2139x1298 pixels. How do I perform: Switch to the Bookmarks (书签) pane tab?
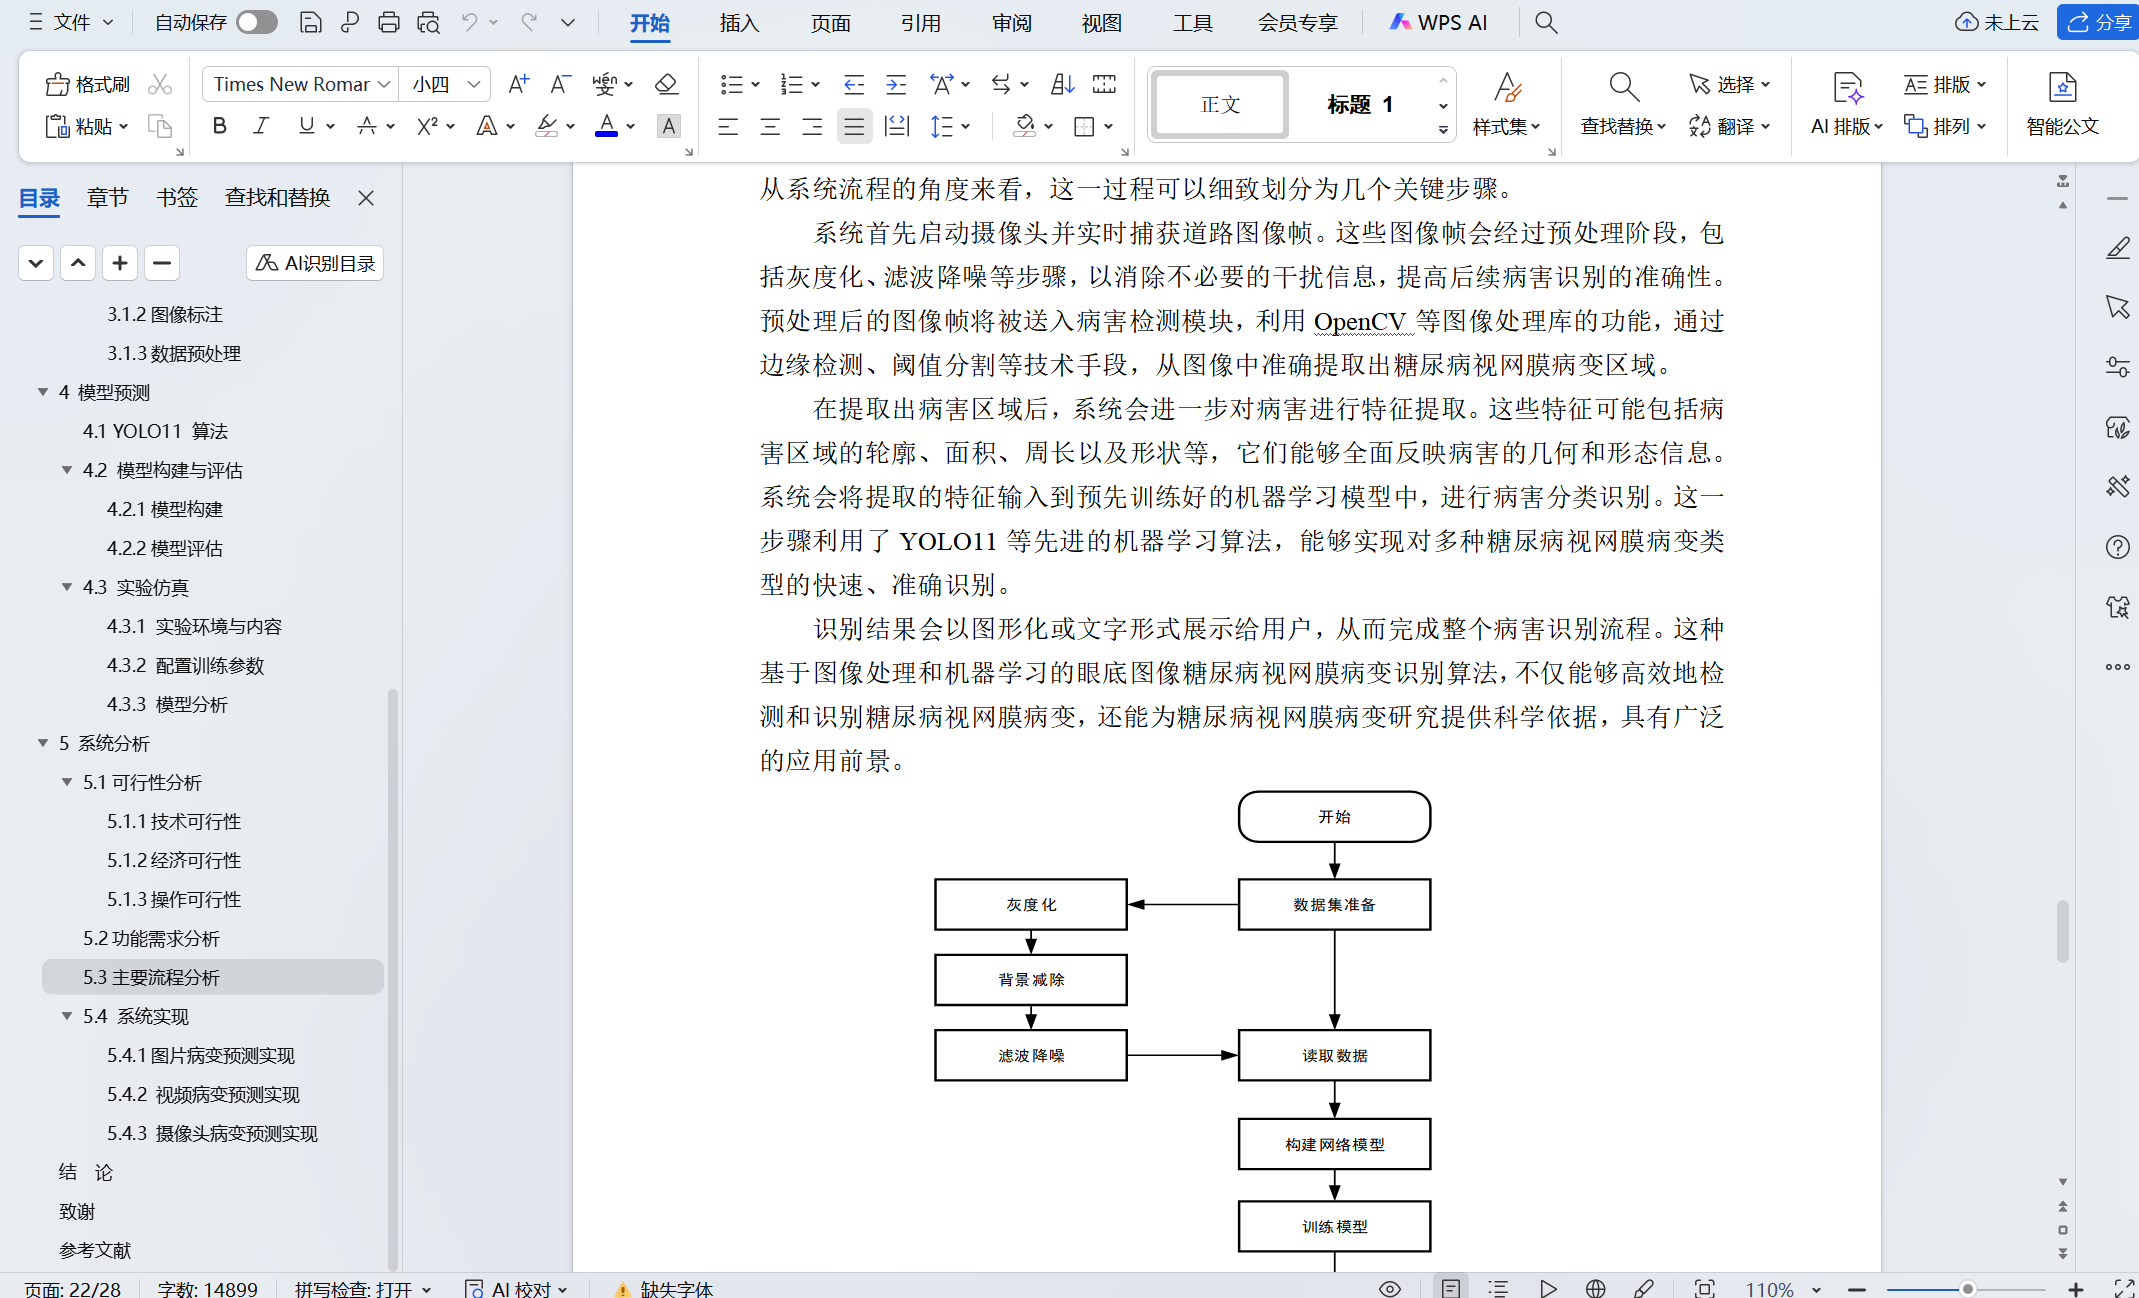177,197
